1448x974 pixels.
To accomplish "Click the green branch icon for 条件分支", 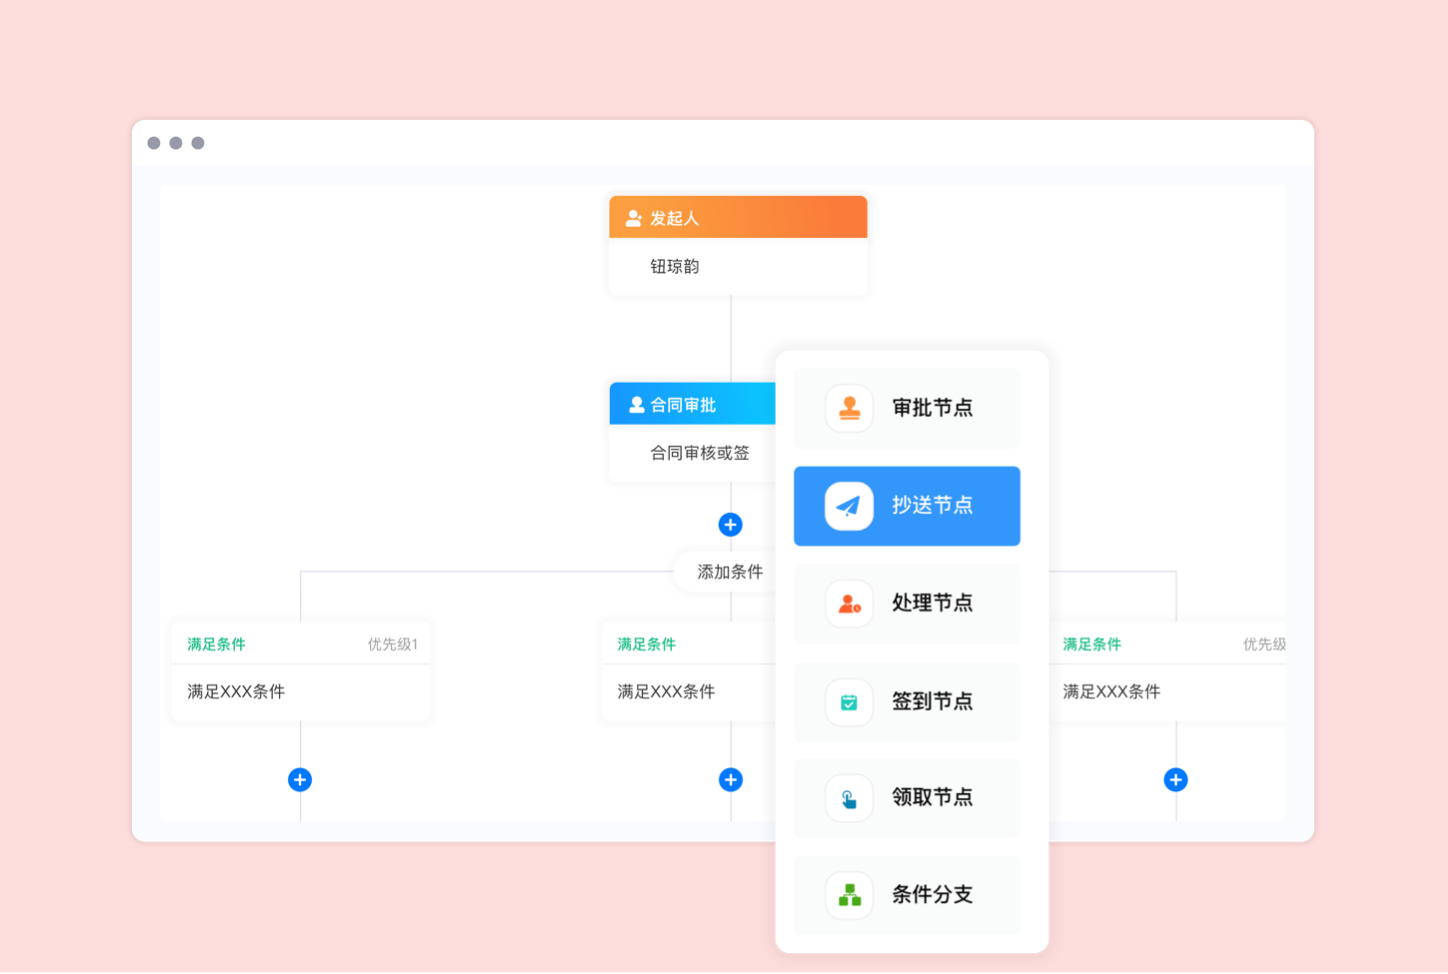I will 849,895.
